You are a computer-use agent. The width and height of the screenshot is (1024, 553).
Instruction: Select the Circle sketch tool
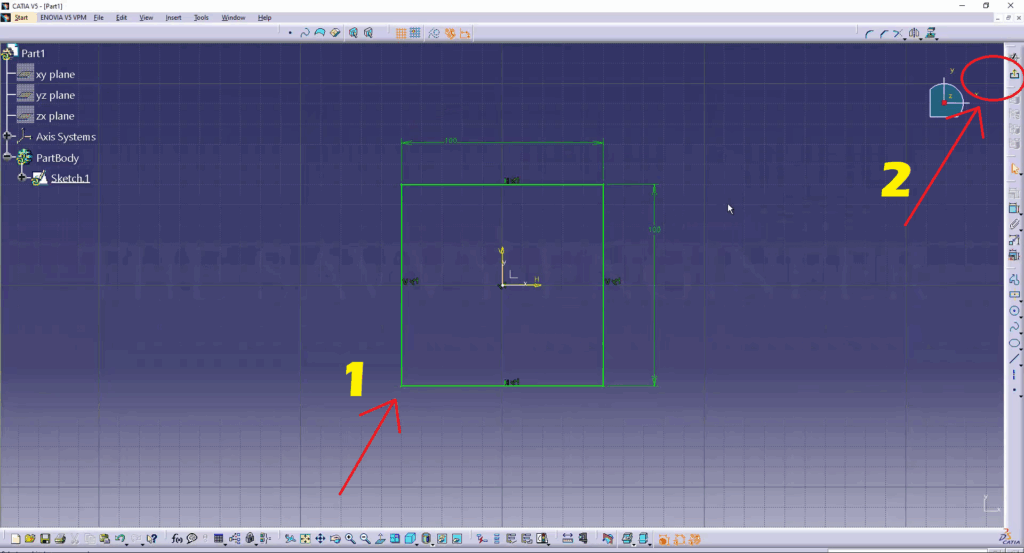(1014, 310)
